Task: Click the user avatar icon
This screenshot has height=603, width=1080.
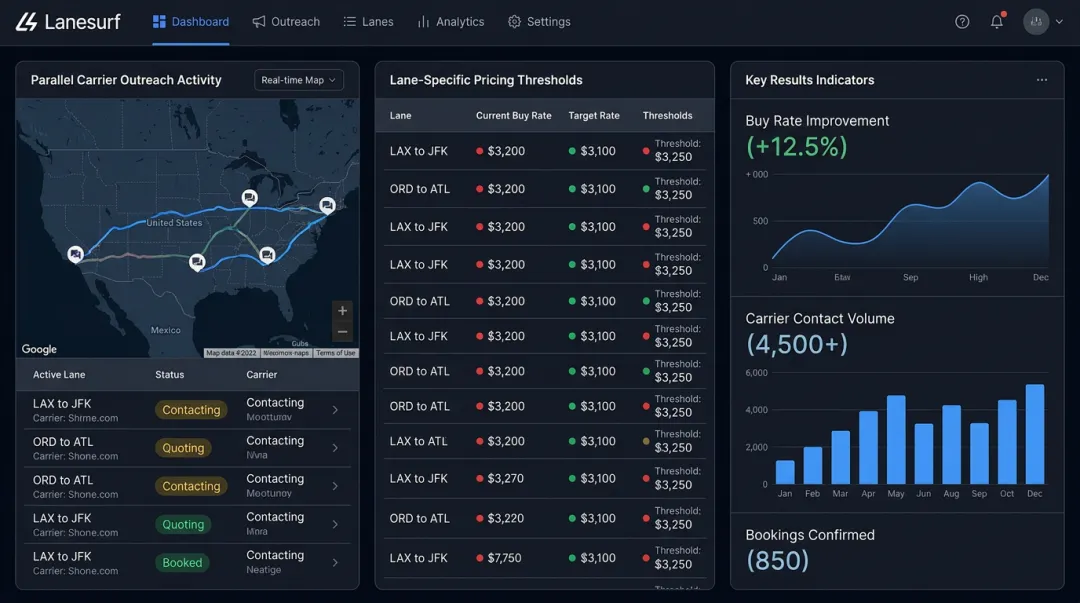Action: point(1036,22)
